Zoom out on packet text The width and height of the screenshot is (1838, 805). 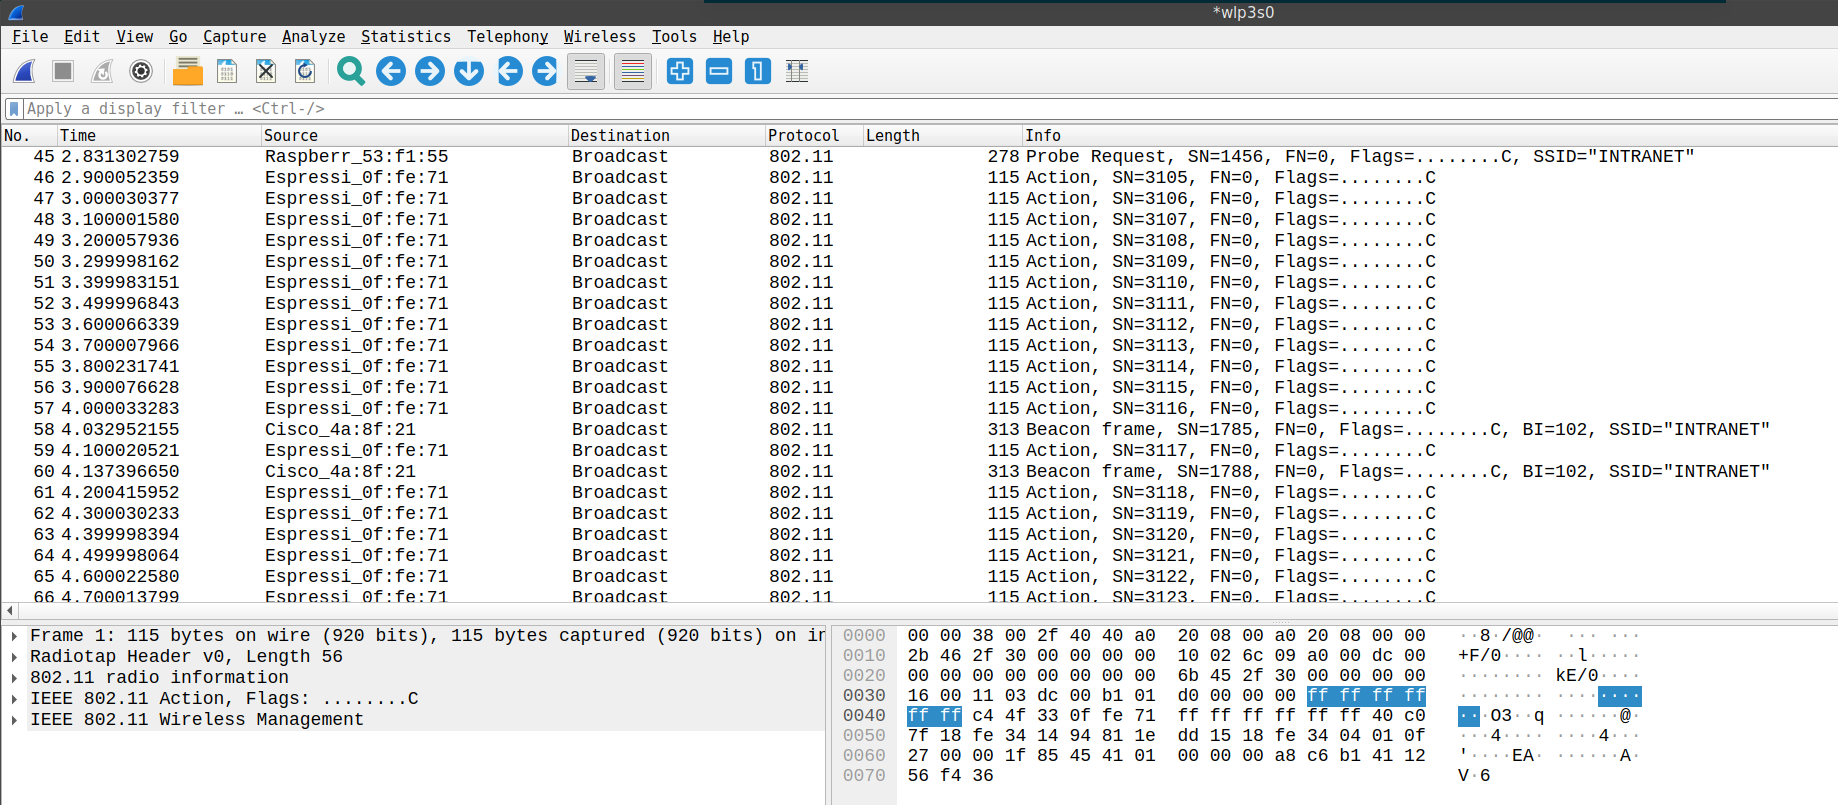coord(719,71)
